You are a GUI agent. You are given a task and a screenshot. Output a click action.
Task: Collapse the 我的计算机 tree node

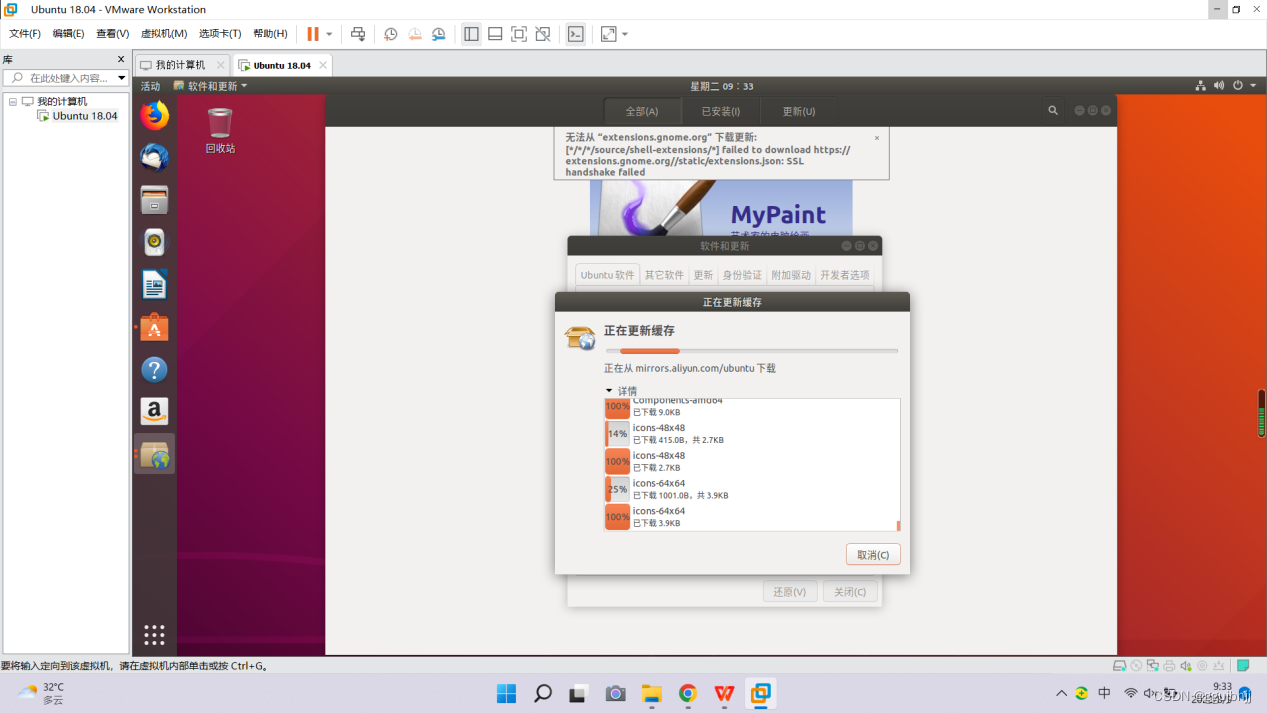coord(13,102)
